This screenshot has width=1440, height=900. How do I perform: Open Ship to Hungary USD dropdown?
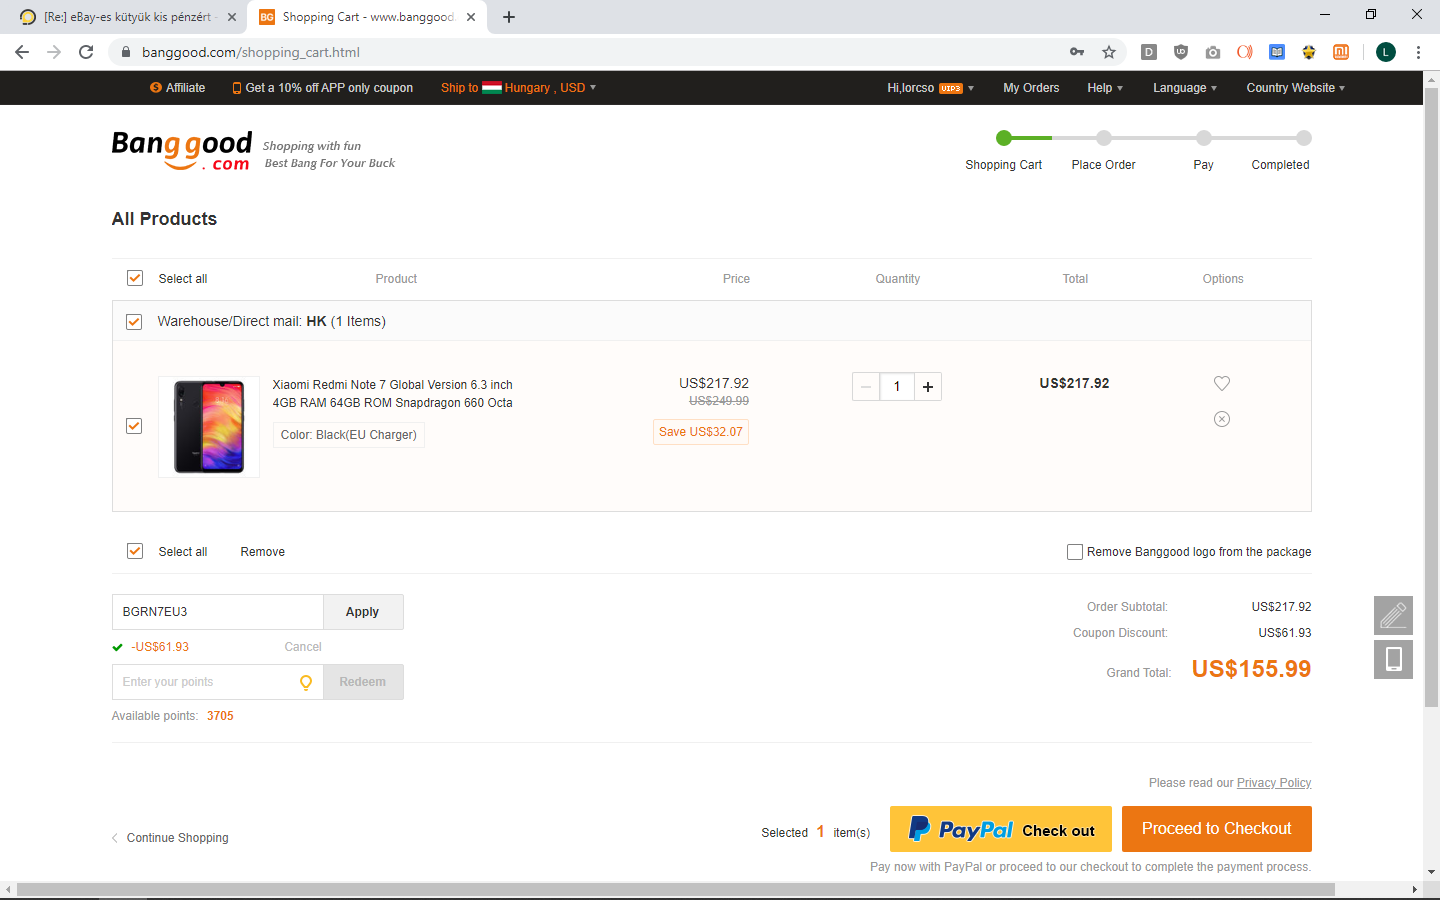pos(518,88)
